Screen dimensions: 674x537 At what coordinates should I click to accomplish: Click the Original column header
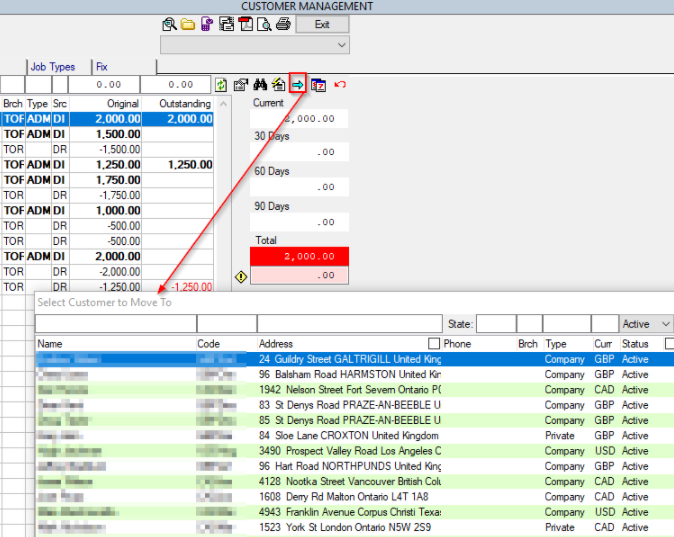point(123,104)
